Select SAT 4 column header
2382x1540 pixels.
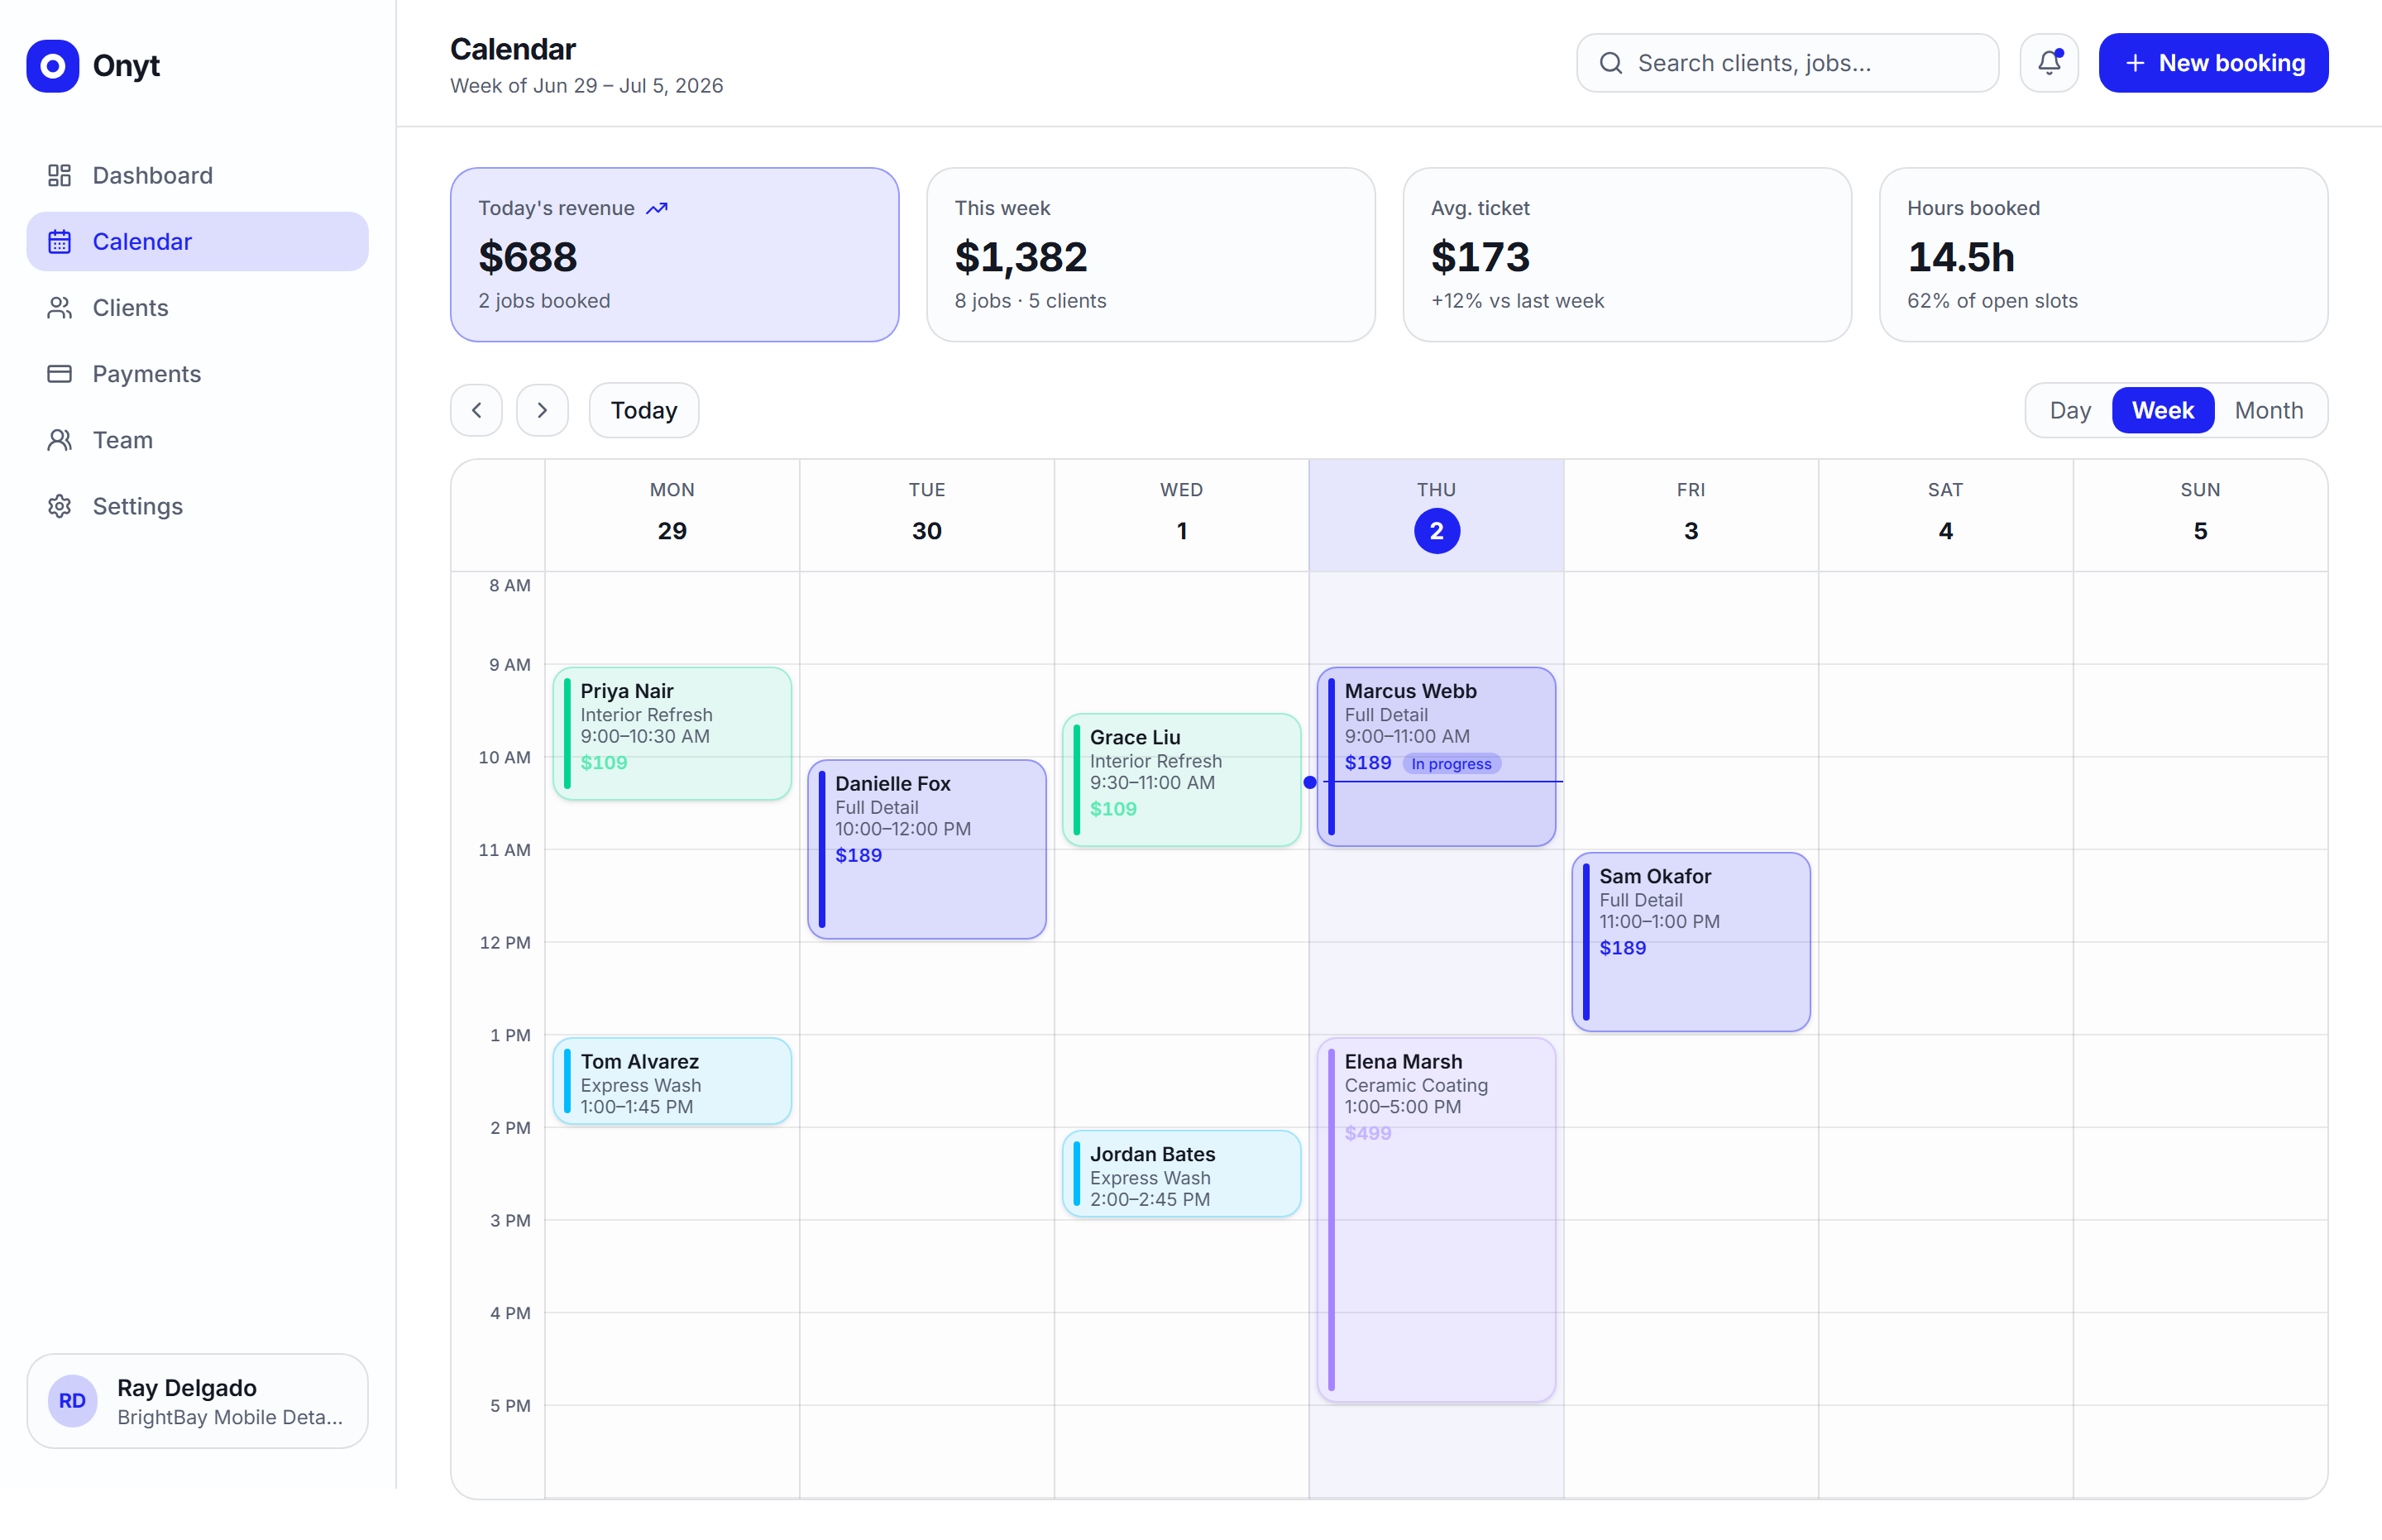(1945, 515)
